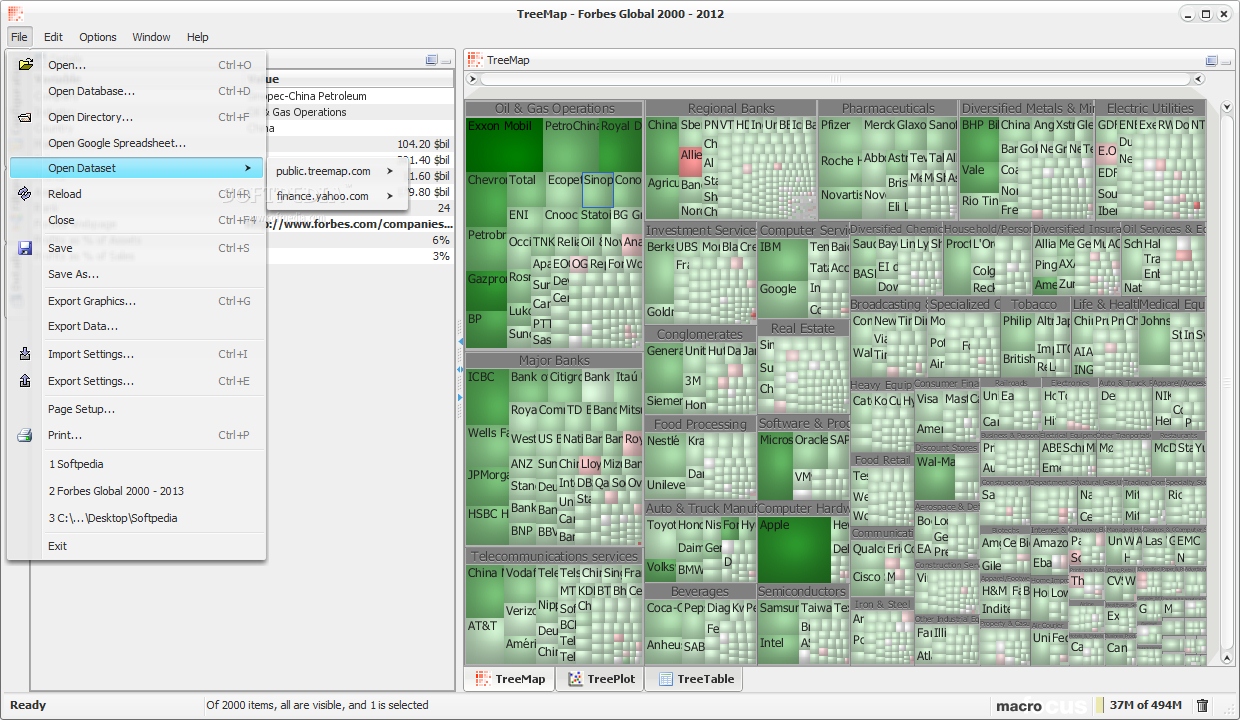This screenshot has height=720, width=1240.
Task: Open recent file Desktop\Softpedia path
Action: 136,518
